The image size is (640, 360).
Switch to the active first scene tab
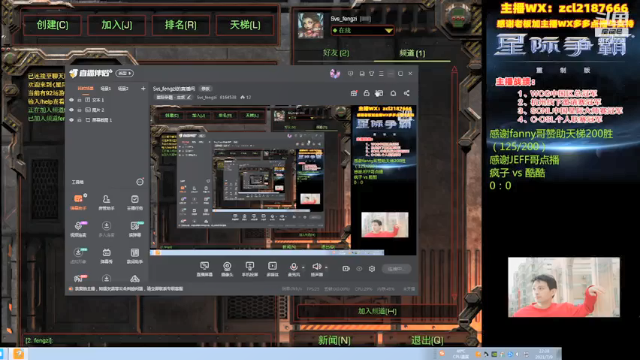(x=85, y=89)
